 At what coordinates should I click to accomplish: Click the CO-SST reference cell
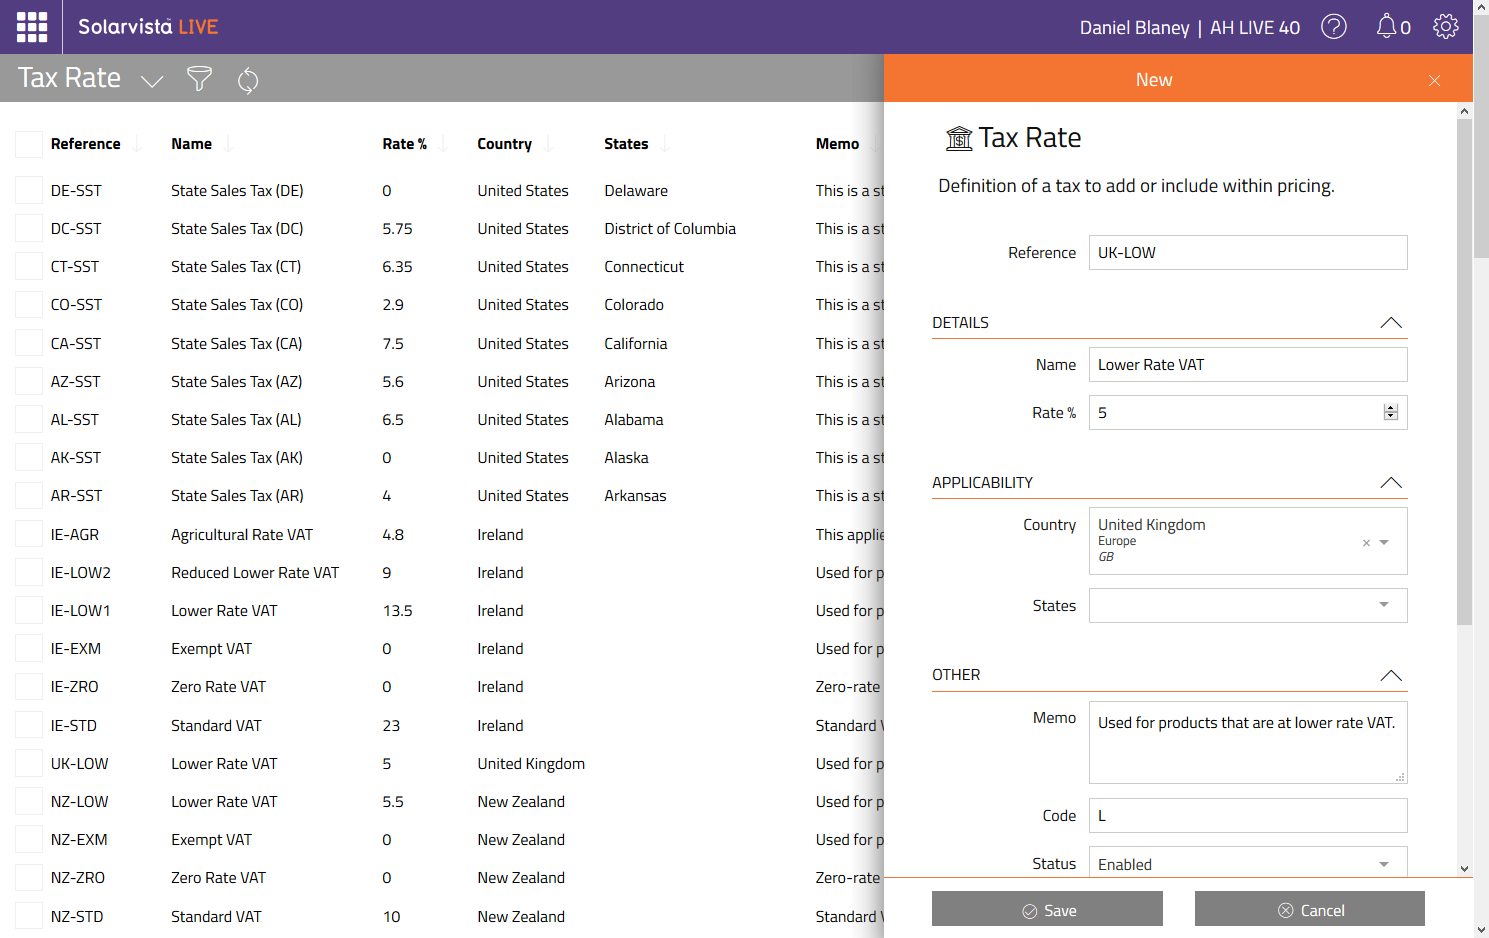click(x=76, y=305)
